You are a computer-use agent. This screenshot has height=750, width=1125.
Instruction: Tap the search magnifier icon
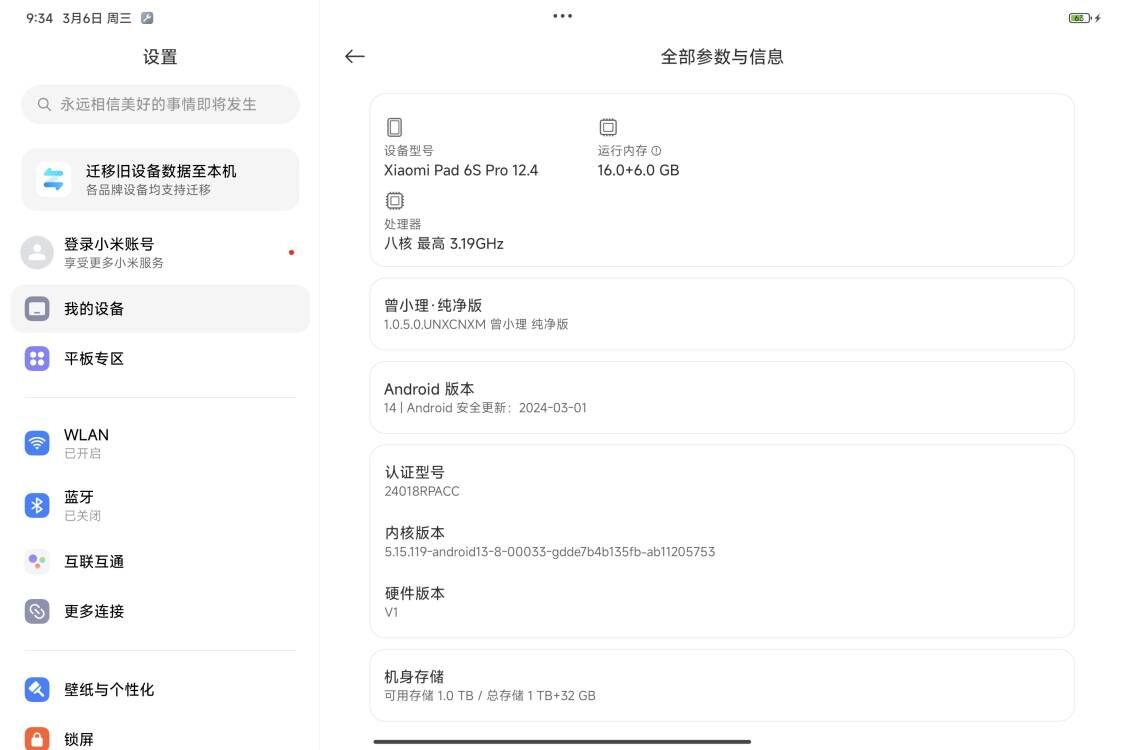click(x=44, y=105)
